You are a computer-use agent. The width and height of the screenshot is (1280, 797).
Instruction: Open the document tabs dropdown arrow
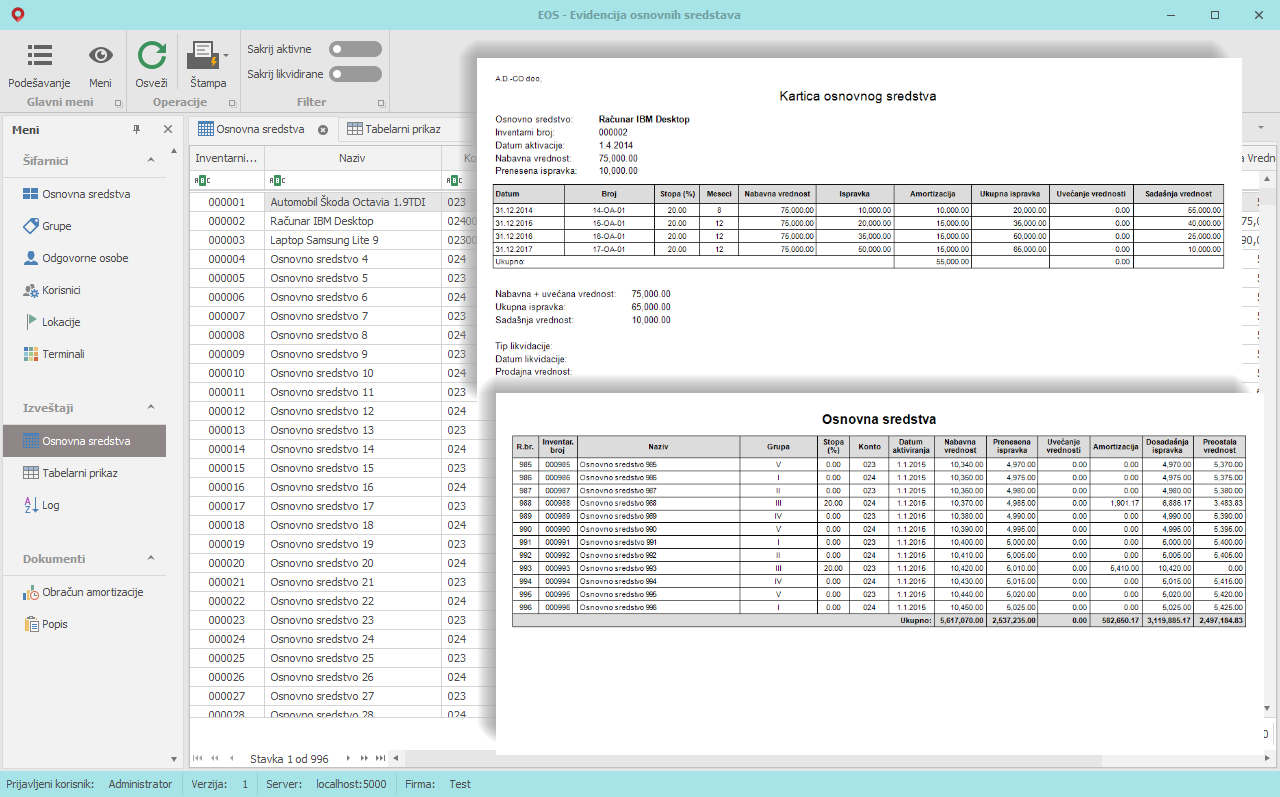[x=1261, y=129]
